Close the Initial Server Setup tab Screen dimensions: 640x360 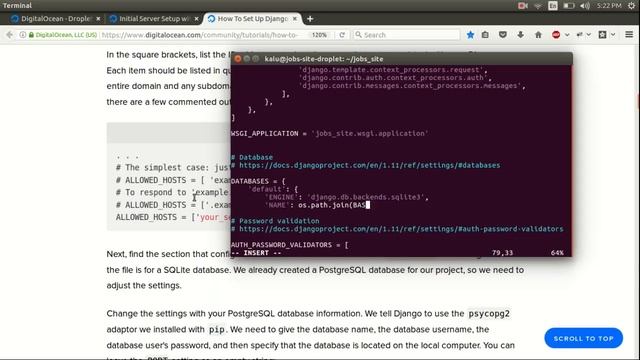(x=196, y=19)
